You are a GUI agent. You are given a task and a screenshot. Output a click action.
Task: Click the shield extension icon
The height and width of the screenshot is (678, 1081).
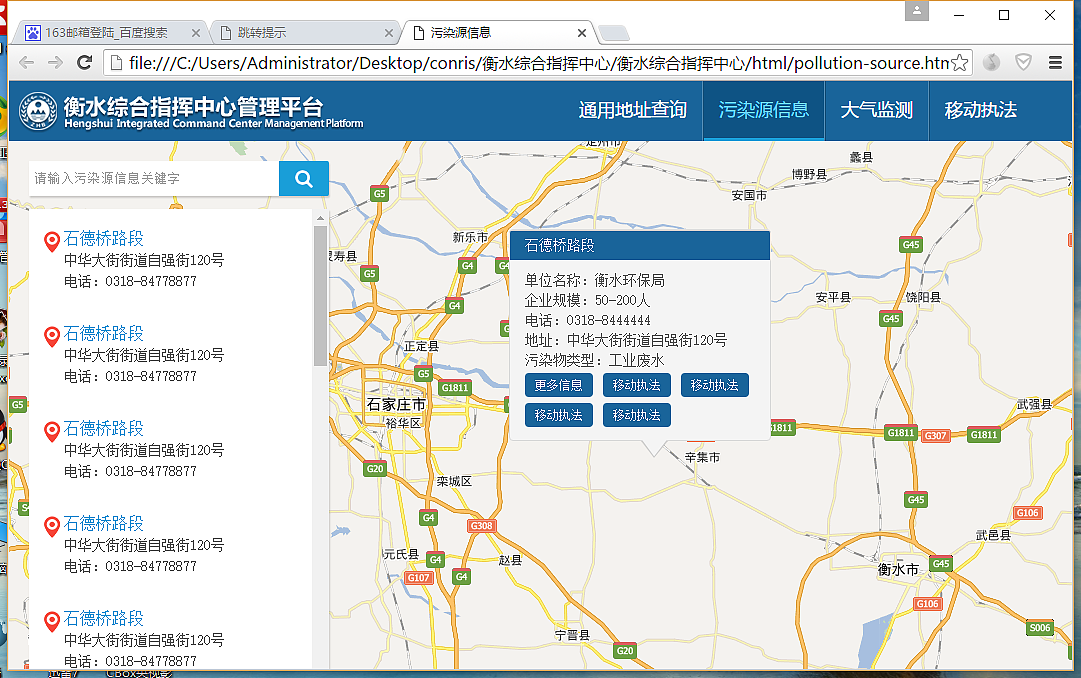[x=1023, y=63]
